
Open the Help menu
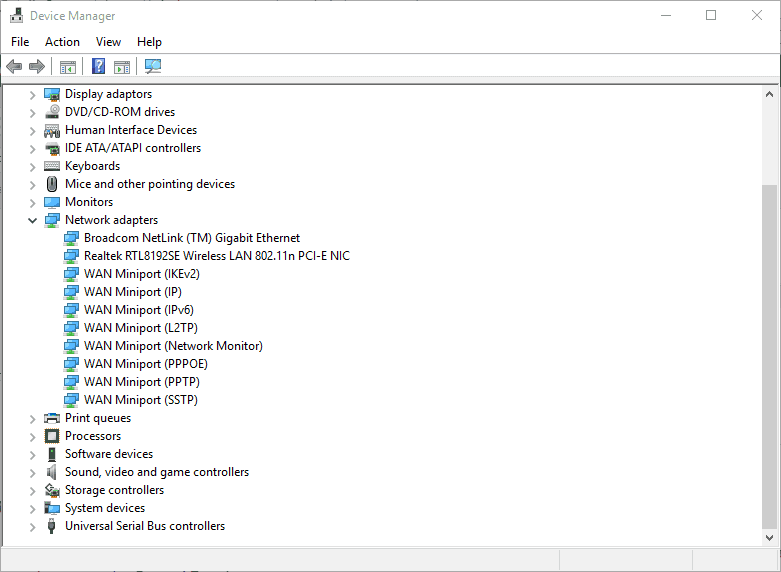pyautogui.click(x=149, y=42)
